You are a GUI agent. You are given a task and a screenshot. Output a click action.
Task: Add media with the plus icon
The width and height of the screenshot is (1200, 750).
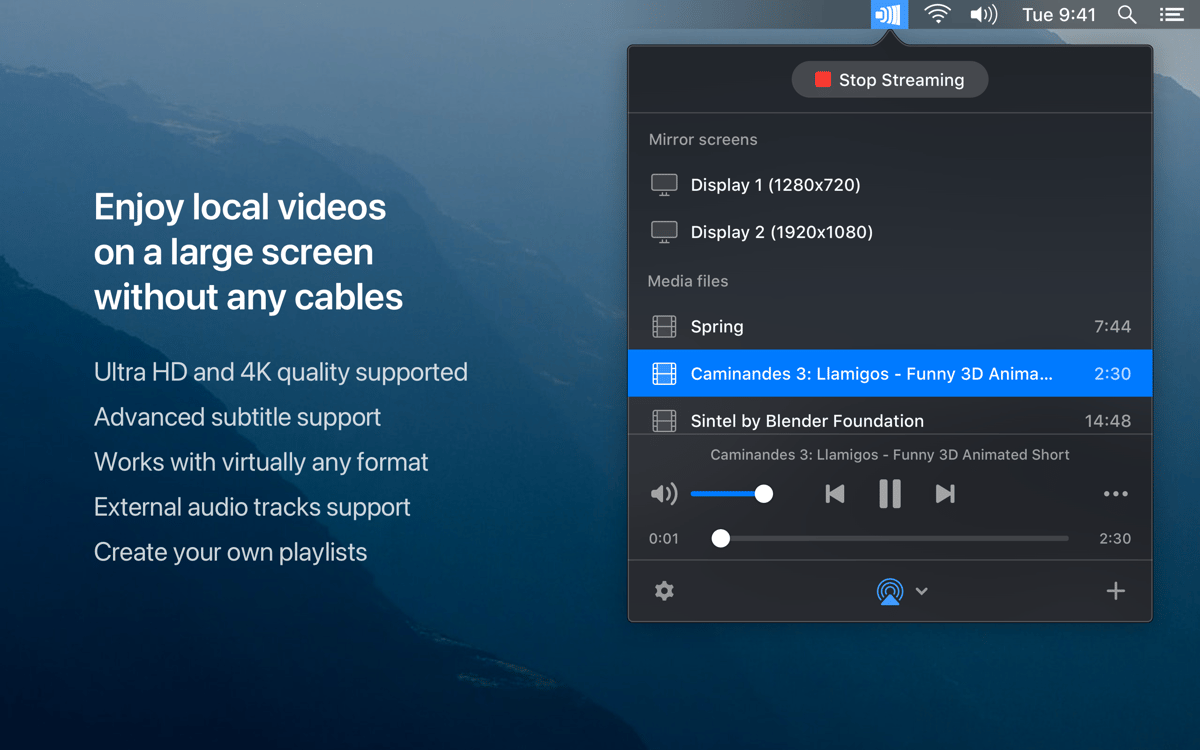click(1115, 591)
